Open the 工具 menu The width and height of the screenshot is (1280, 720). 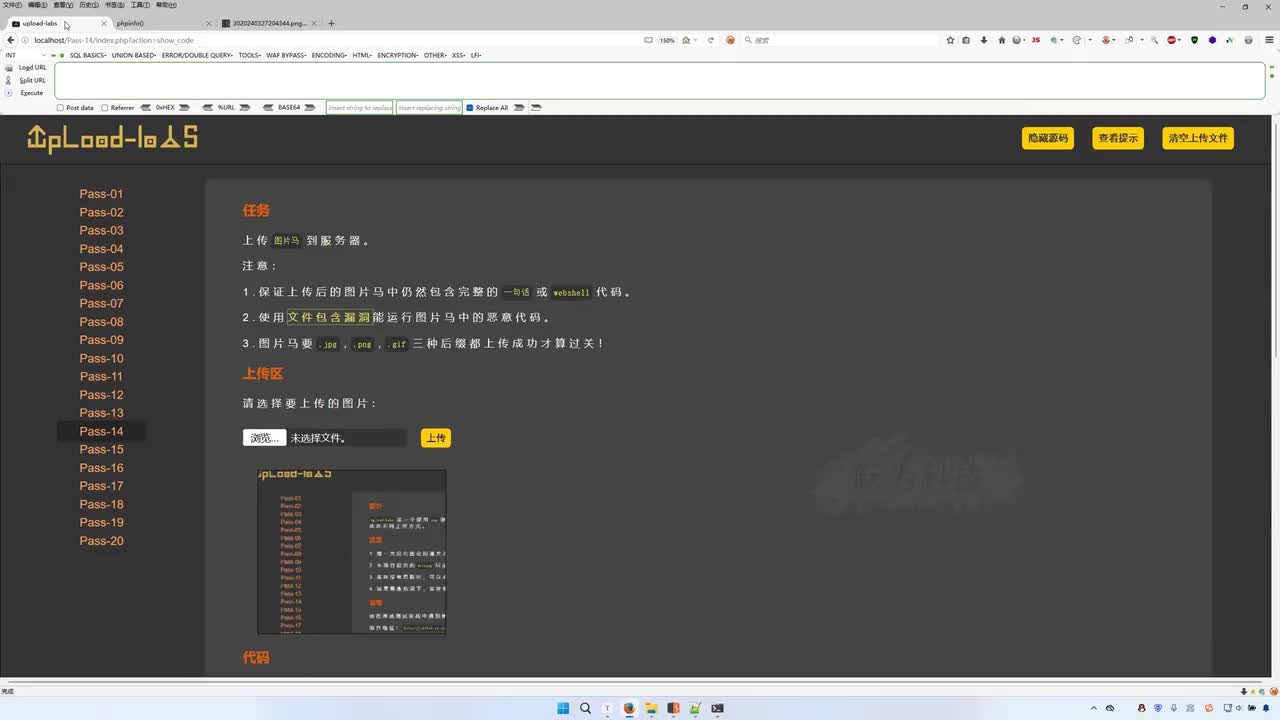140,5
